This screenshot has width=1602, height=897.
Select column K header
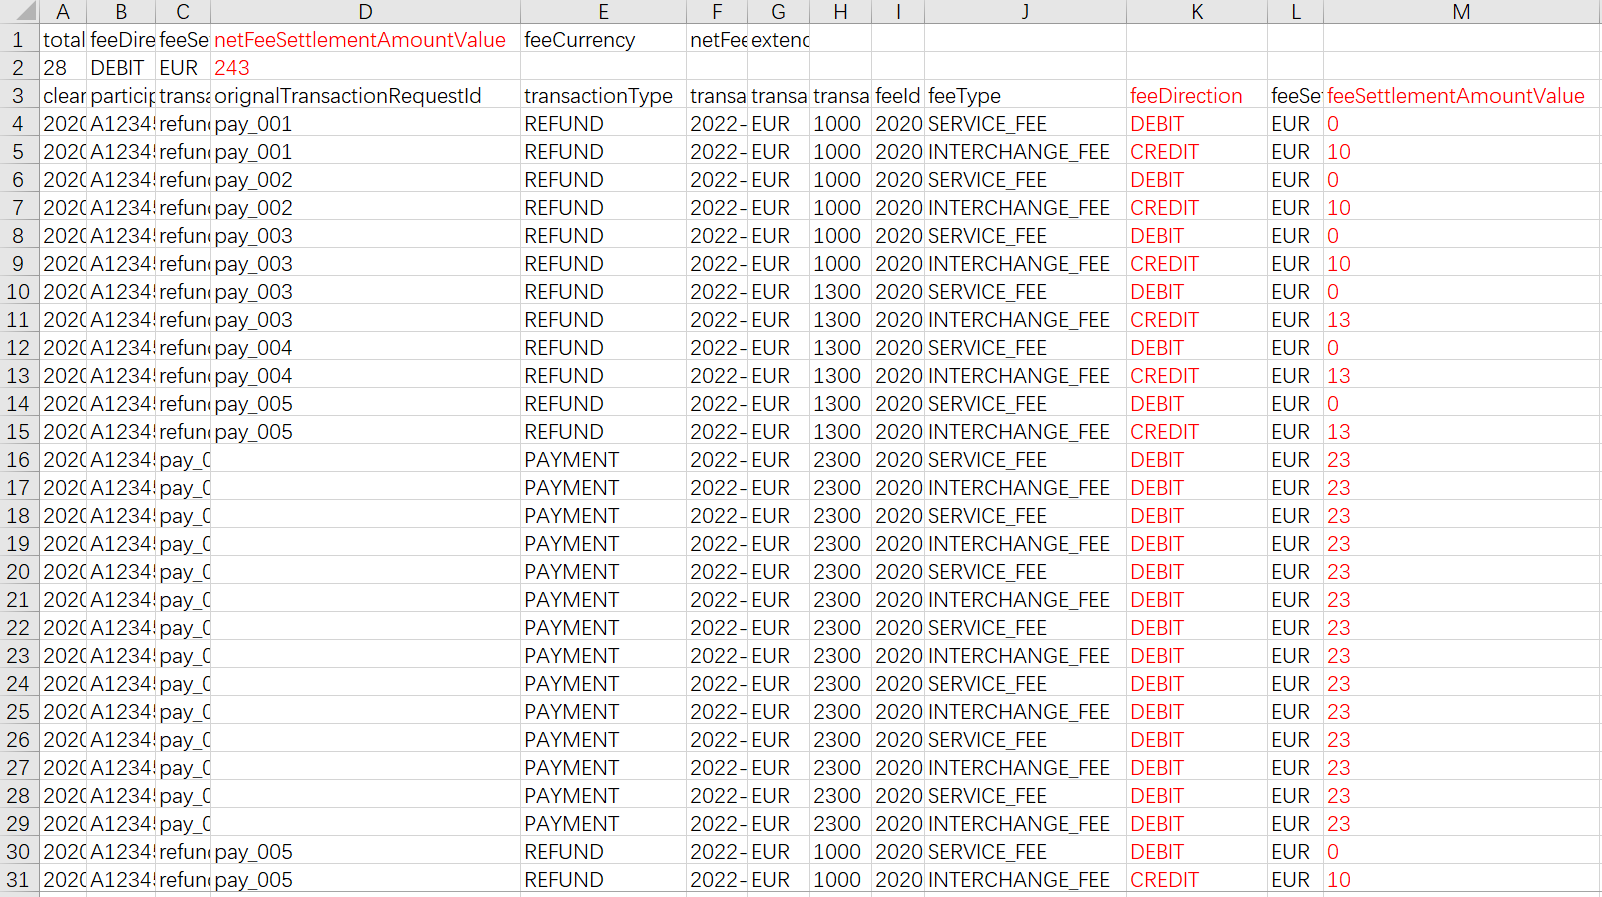tap(1196, 12)
